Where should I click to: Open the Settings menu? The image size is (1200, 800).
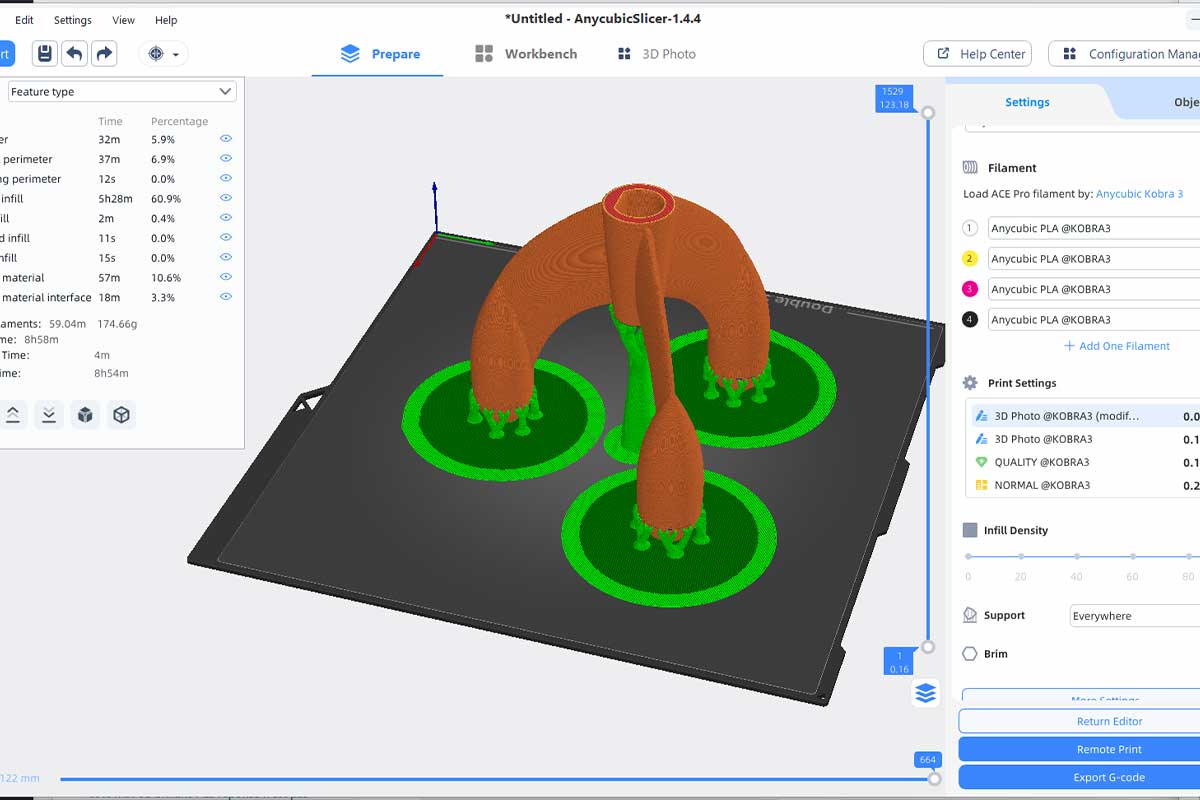[72, 20]
